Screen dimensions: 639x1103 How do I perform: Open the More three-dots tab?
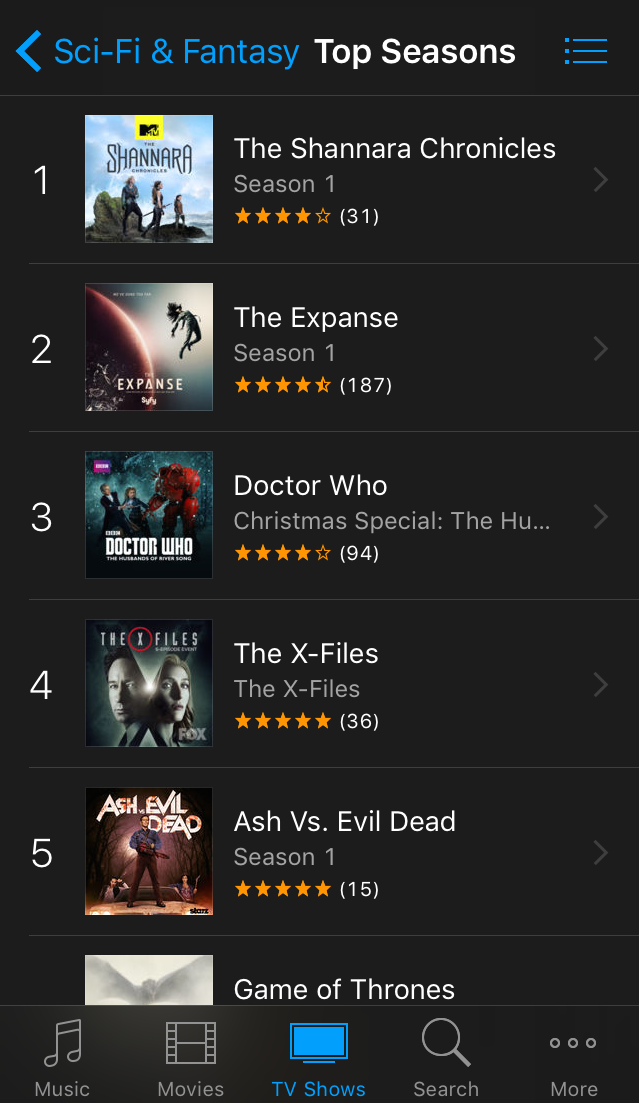point(574,1043)
